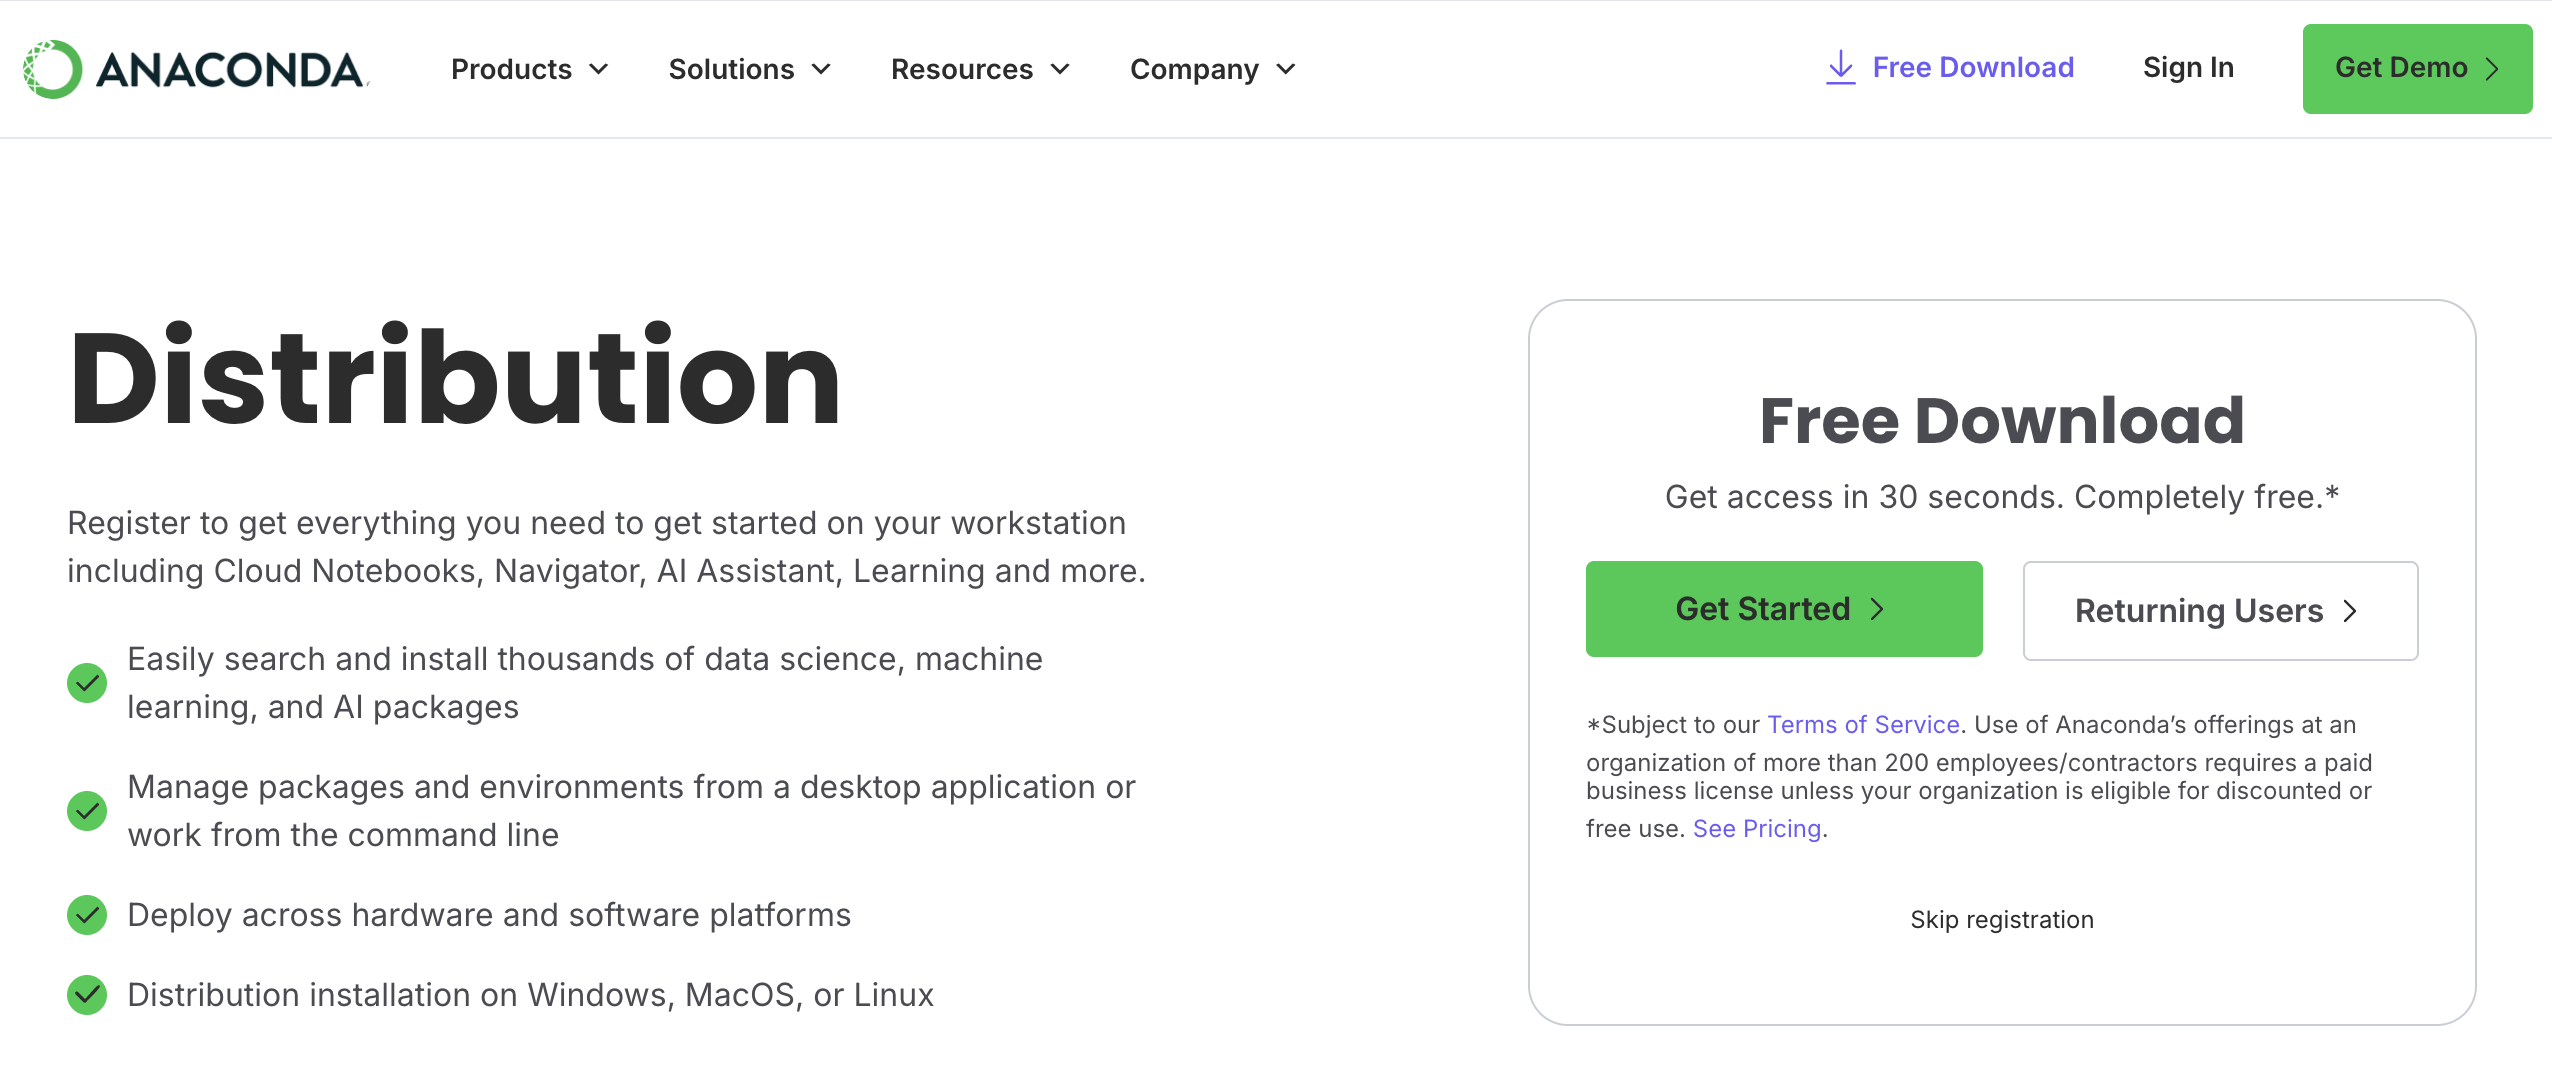Click 'Deploy across hardware and software platforms' text
The image size is (2552, 1066).
[489, 915]
